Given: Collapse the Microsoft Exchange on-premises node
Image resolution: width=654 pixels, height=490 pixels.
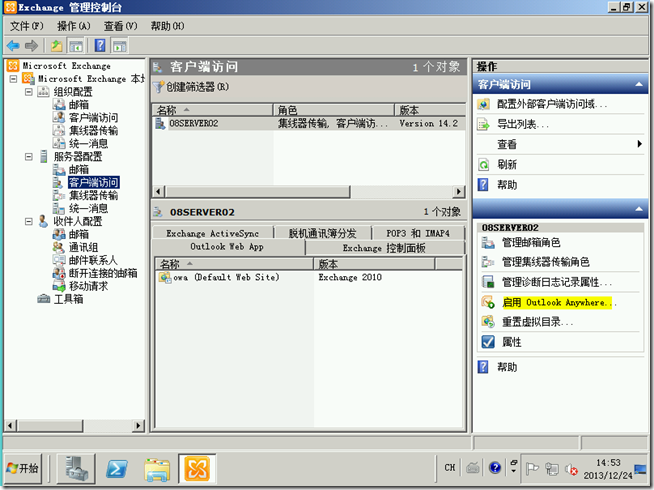Looking at the screenshot, I should click(x=13, y=78).
